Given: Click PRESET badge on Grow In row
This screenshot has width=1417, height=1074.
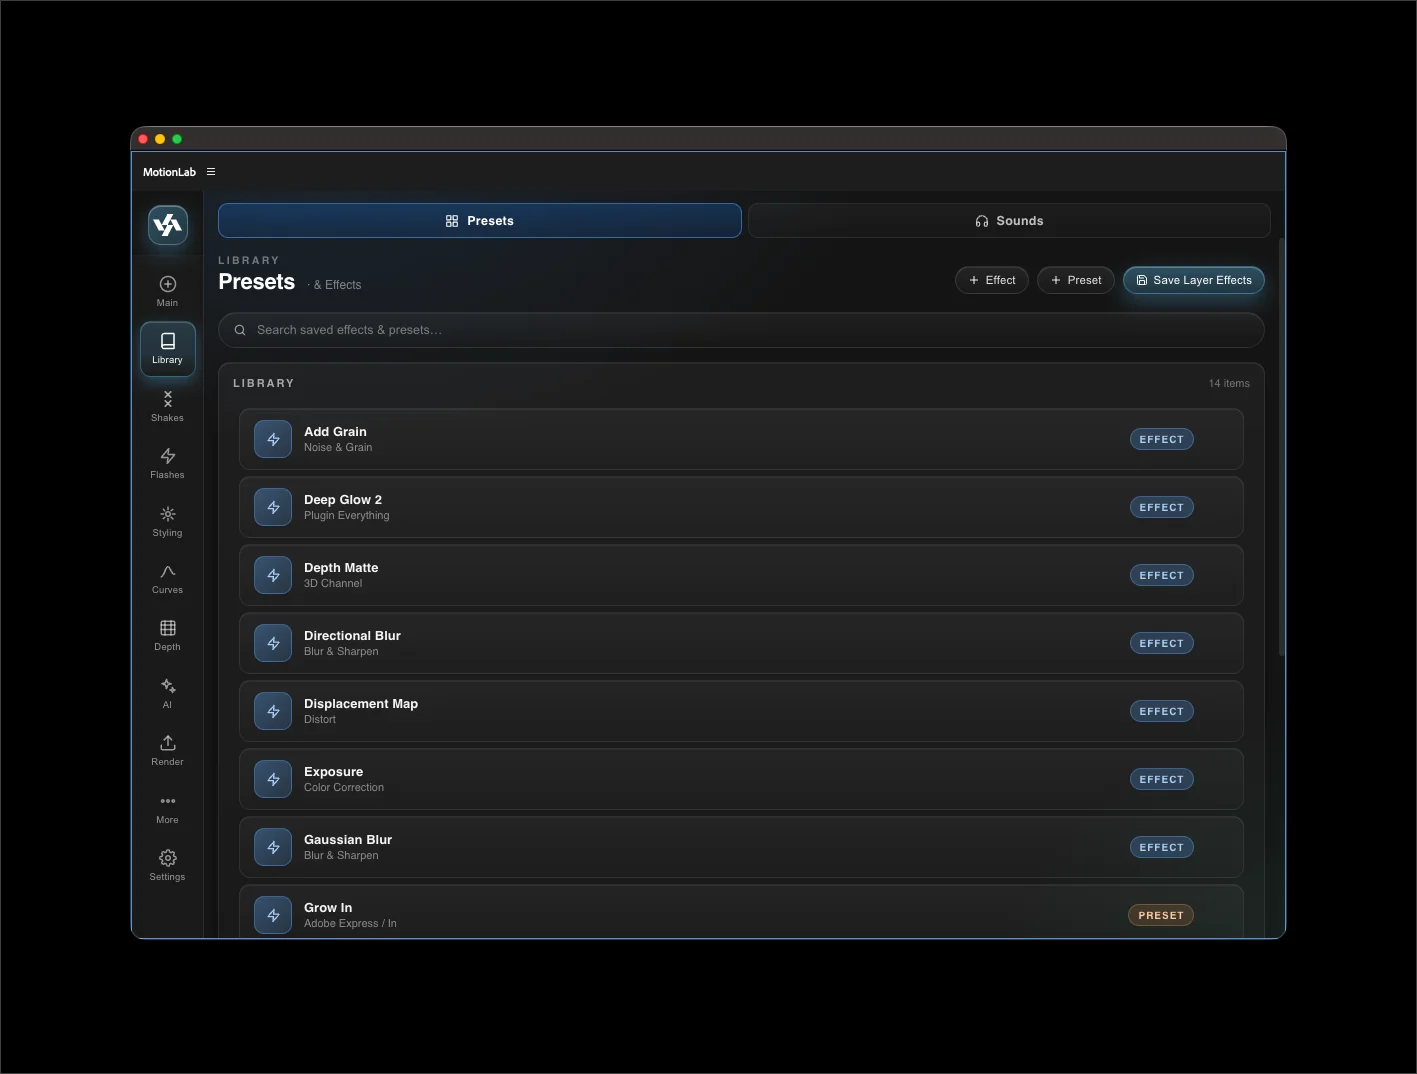Looking at the screenshot, I should (1161, 915).
